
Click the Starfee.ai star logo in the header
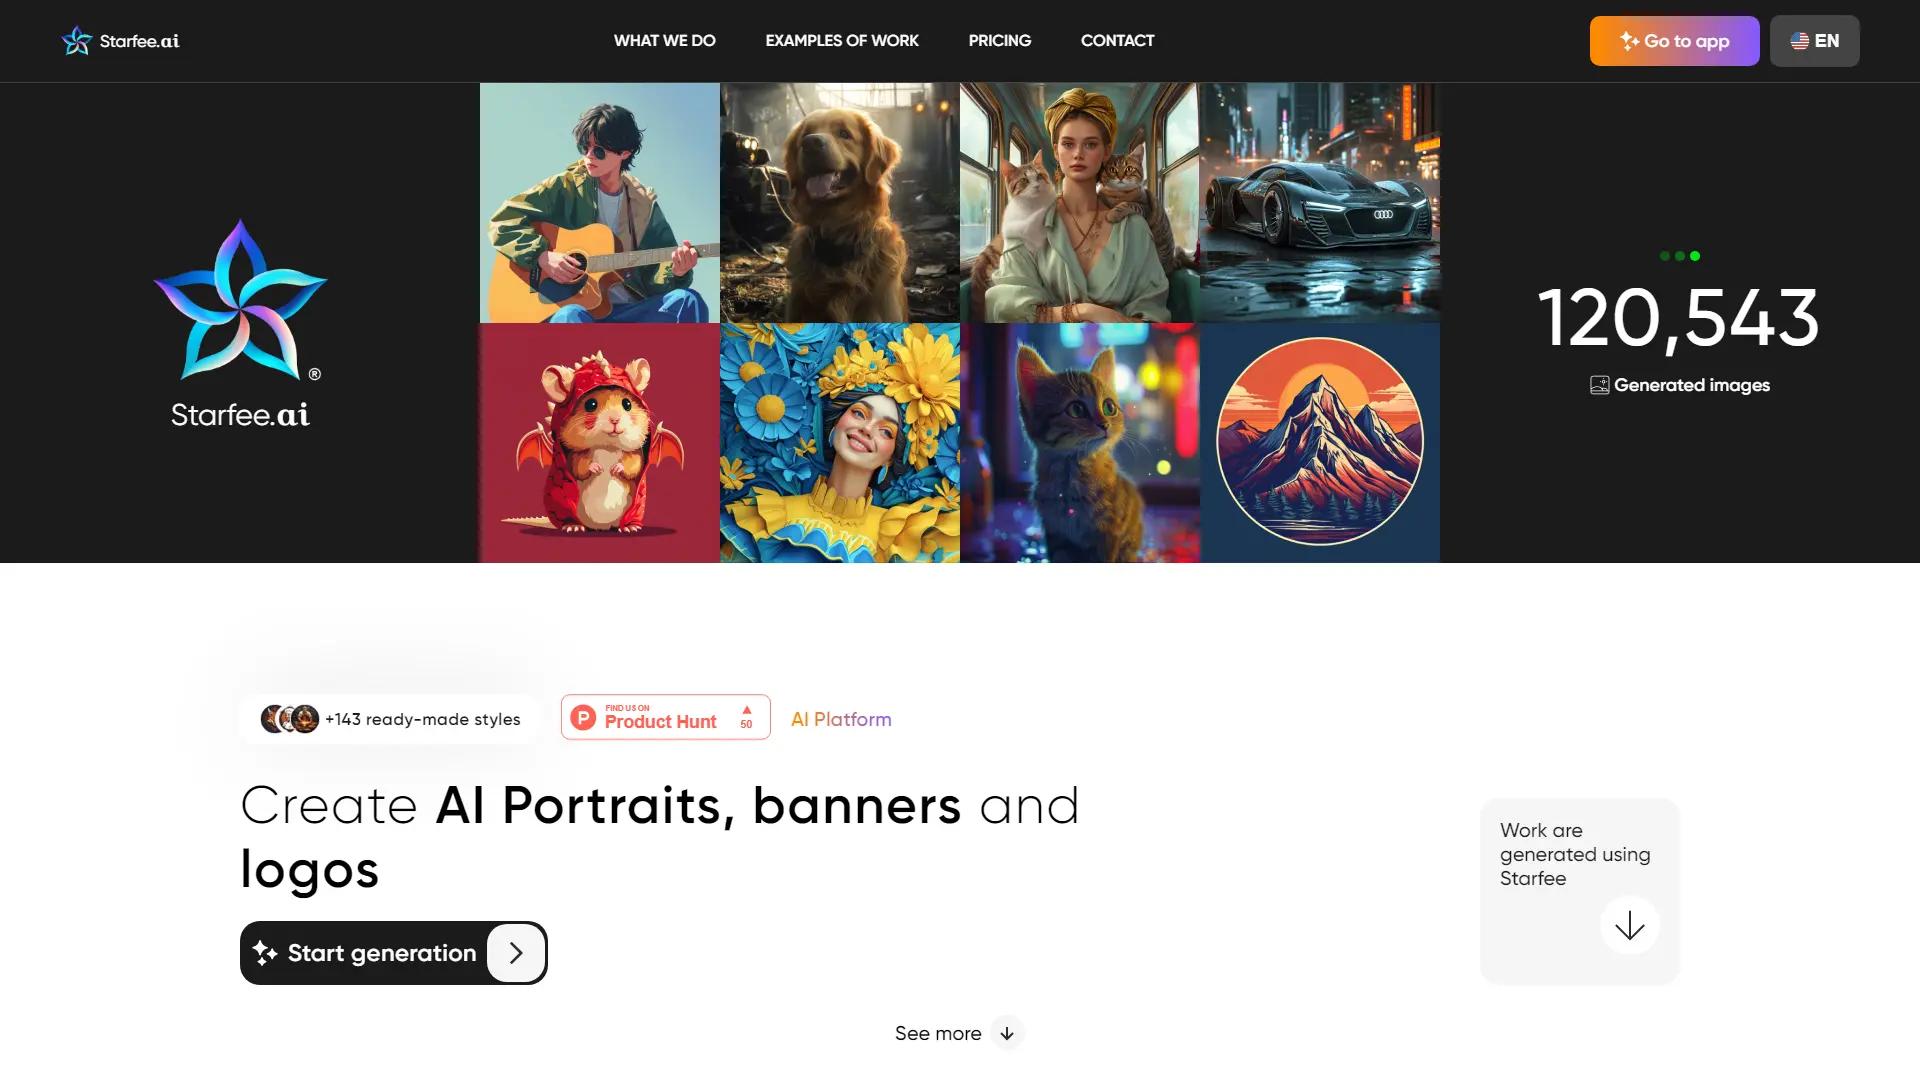point(78,40)
